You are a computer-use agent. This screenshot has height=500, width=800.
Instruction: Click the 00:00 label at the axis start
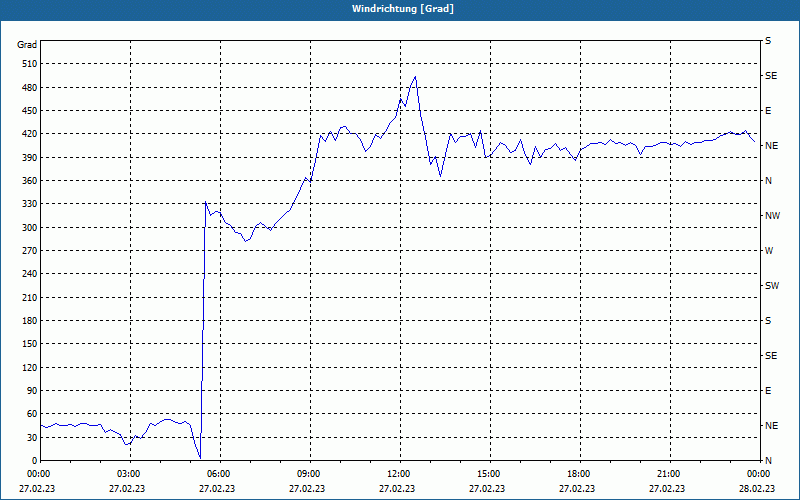(x=40, y=474)
